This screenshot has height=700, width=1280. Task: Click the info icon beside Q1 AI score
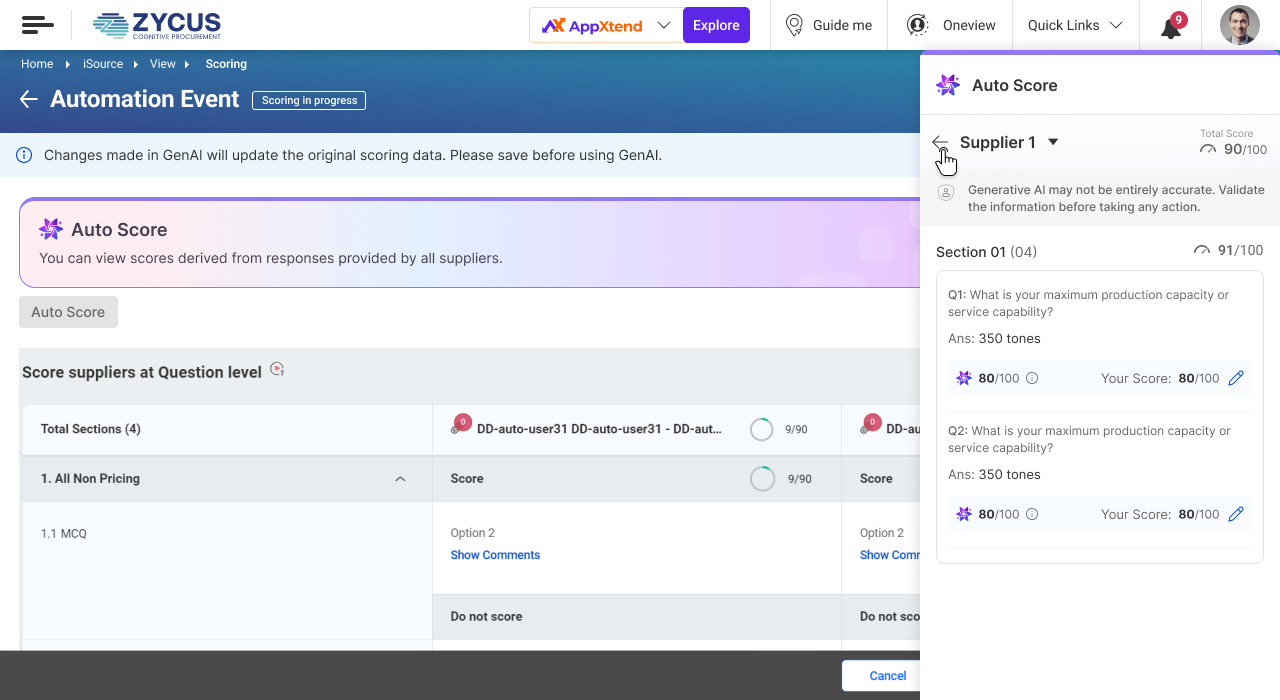pos(1032,378)
